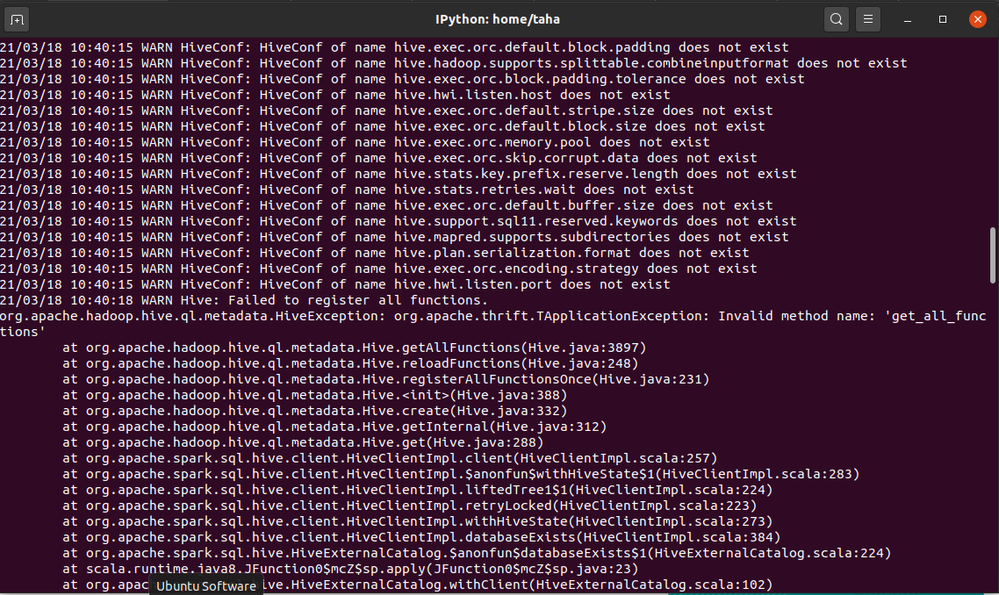Viewport: 999px width, 595px height.
Task: Click the HiveClientImpl.databaseExists stack trace line
Action: coord(421,537)
